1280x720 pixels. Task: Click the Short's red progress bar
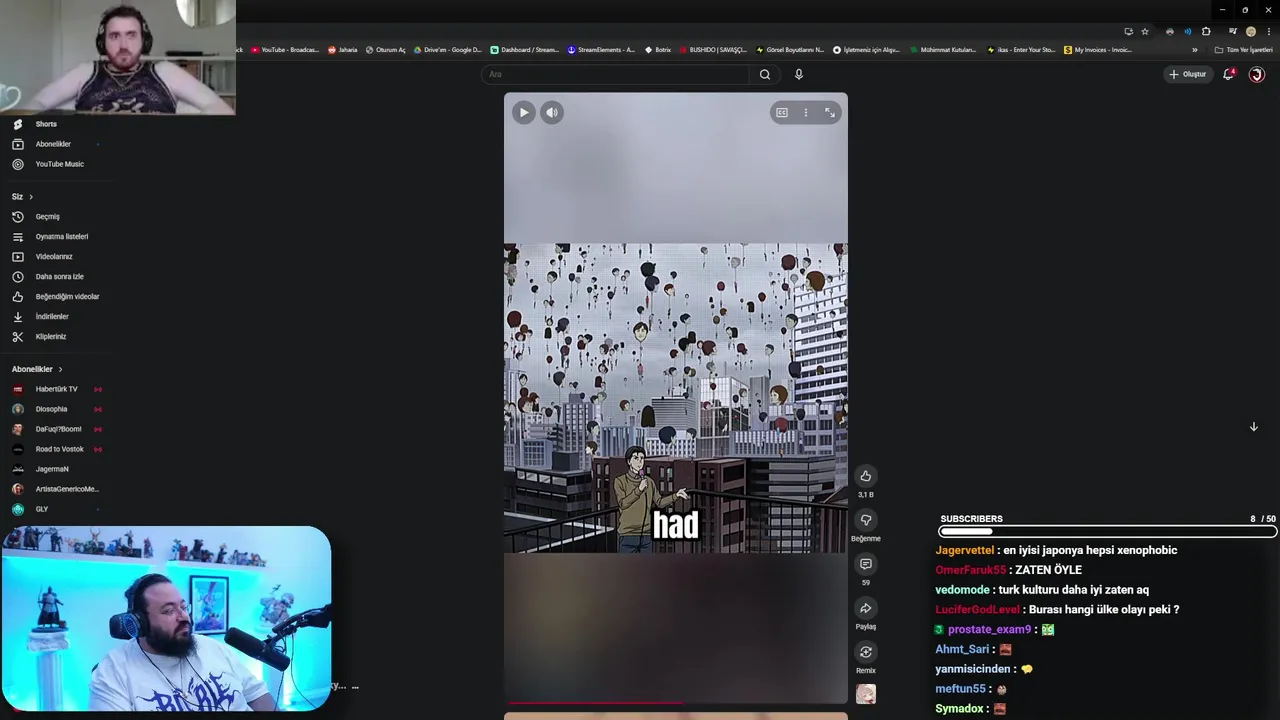(676, 703)
